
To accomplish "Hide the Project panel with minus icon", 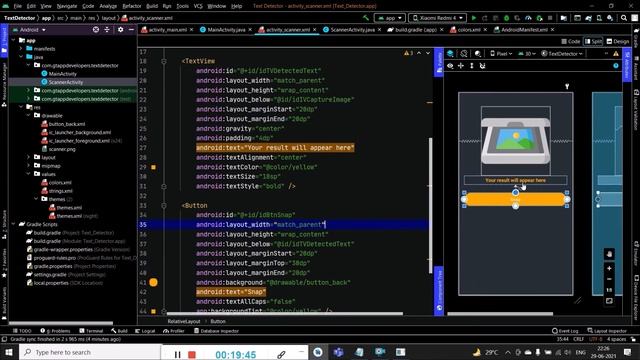I will pos(131,30).
